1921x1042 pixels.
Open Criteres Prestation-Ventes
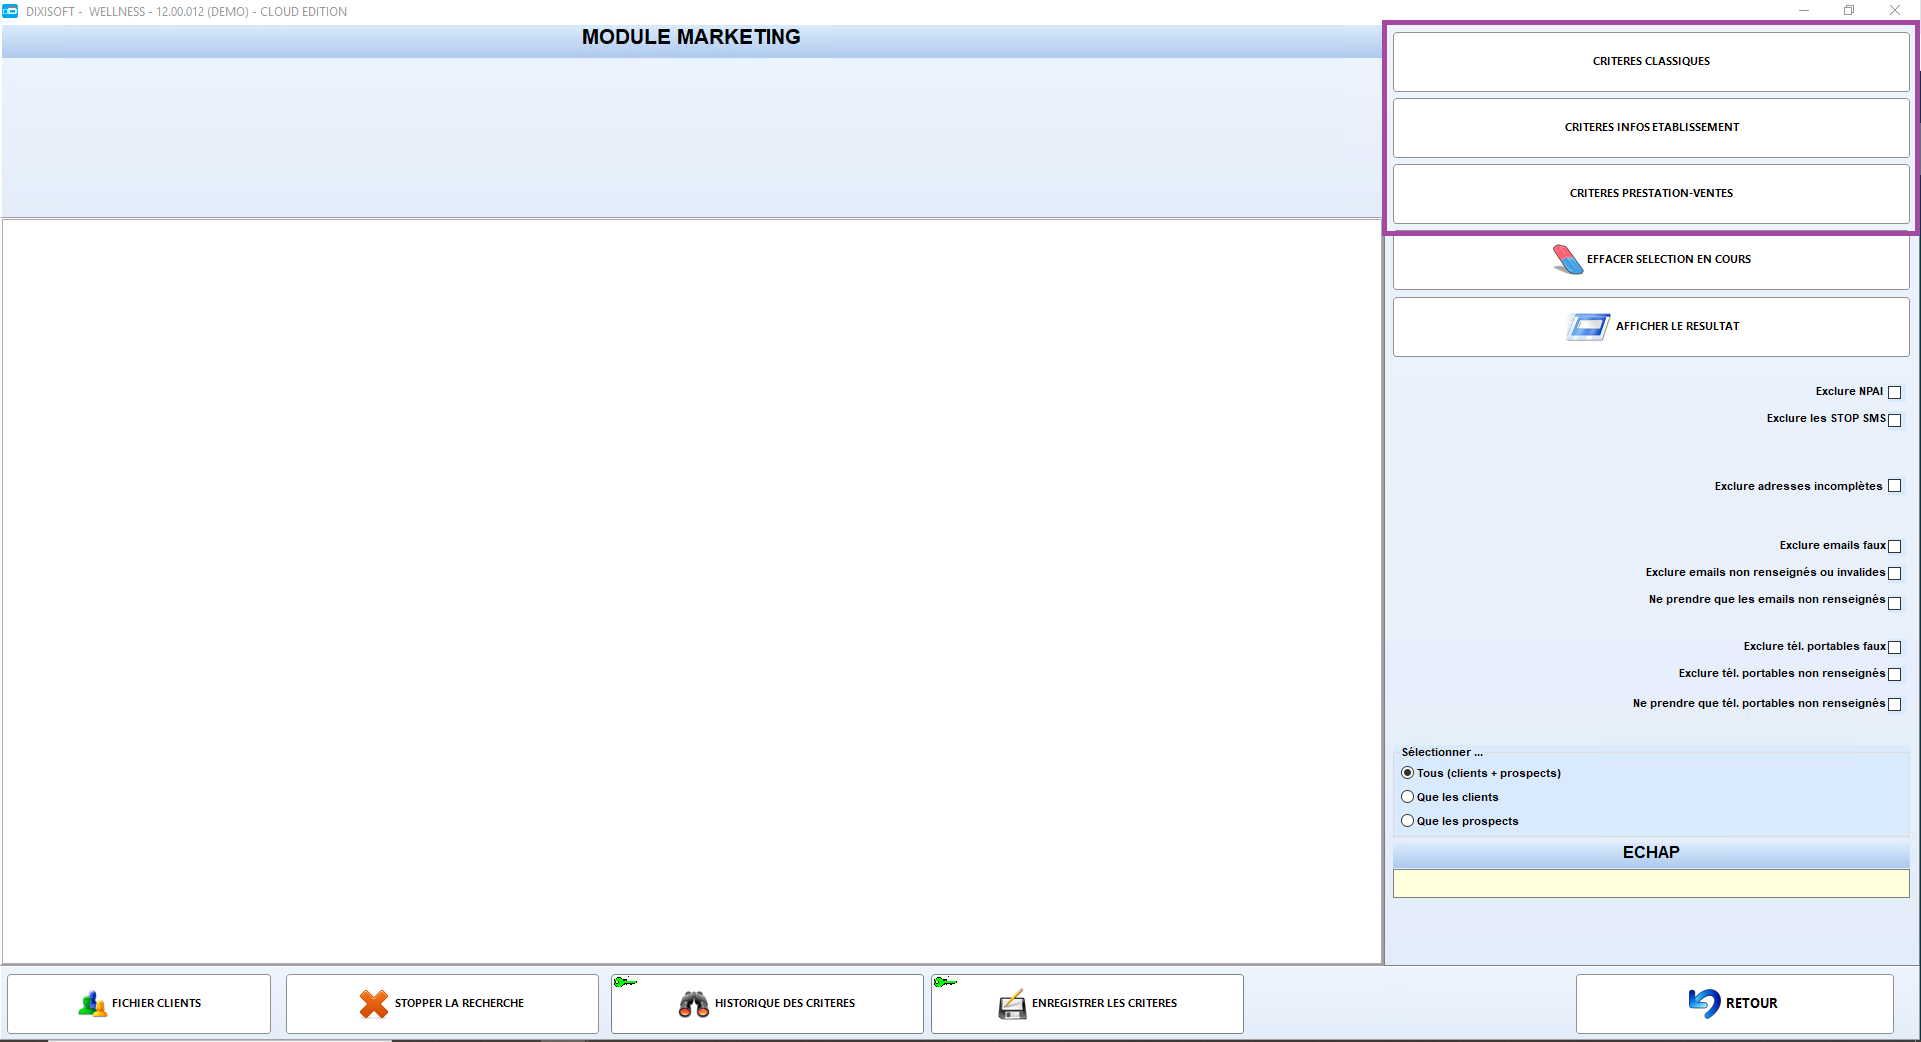point(1651,194)
